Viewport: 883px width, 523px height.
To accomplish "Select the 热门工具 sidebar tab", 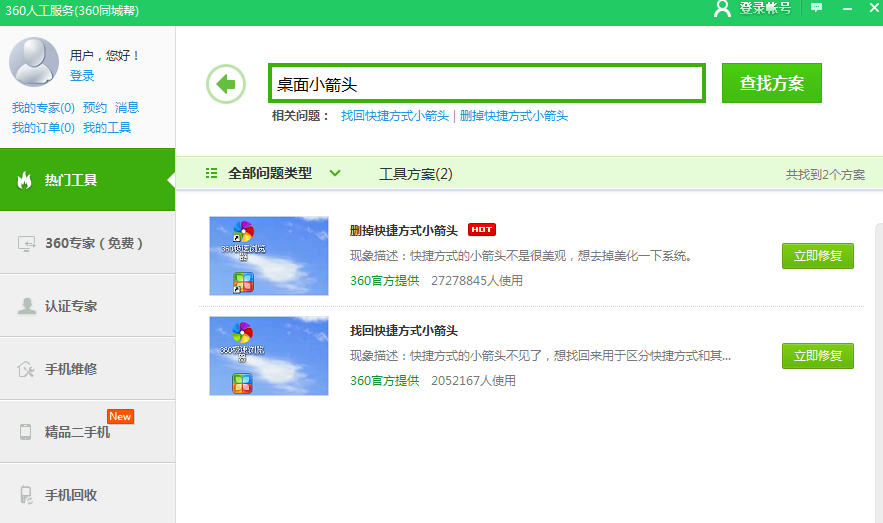I will coord(87,180).
